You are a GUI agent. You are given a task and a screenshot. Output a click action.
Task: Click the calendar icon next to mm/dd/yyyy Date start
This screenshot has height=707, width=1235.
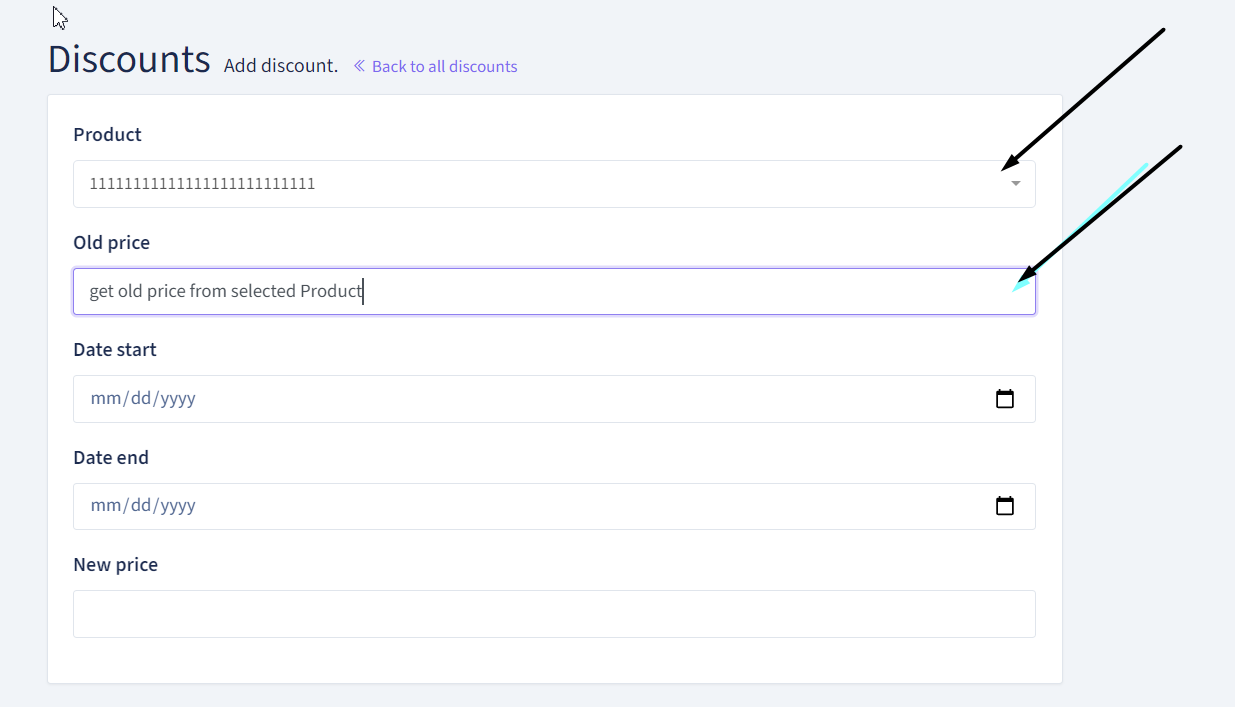[x=1005, y=398]
